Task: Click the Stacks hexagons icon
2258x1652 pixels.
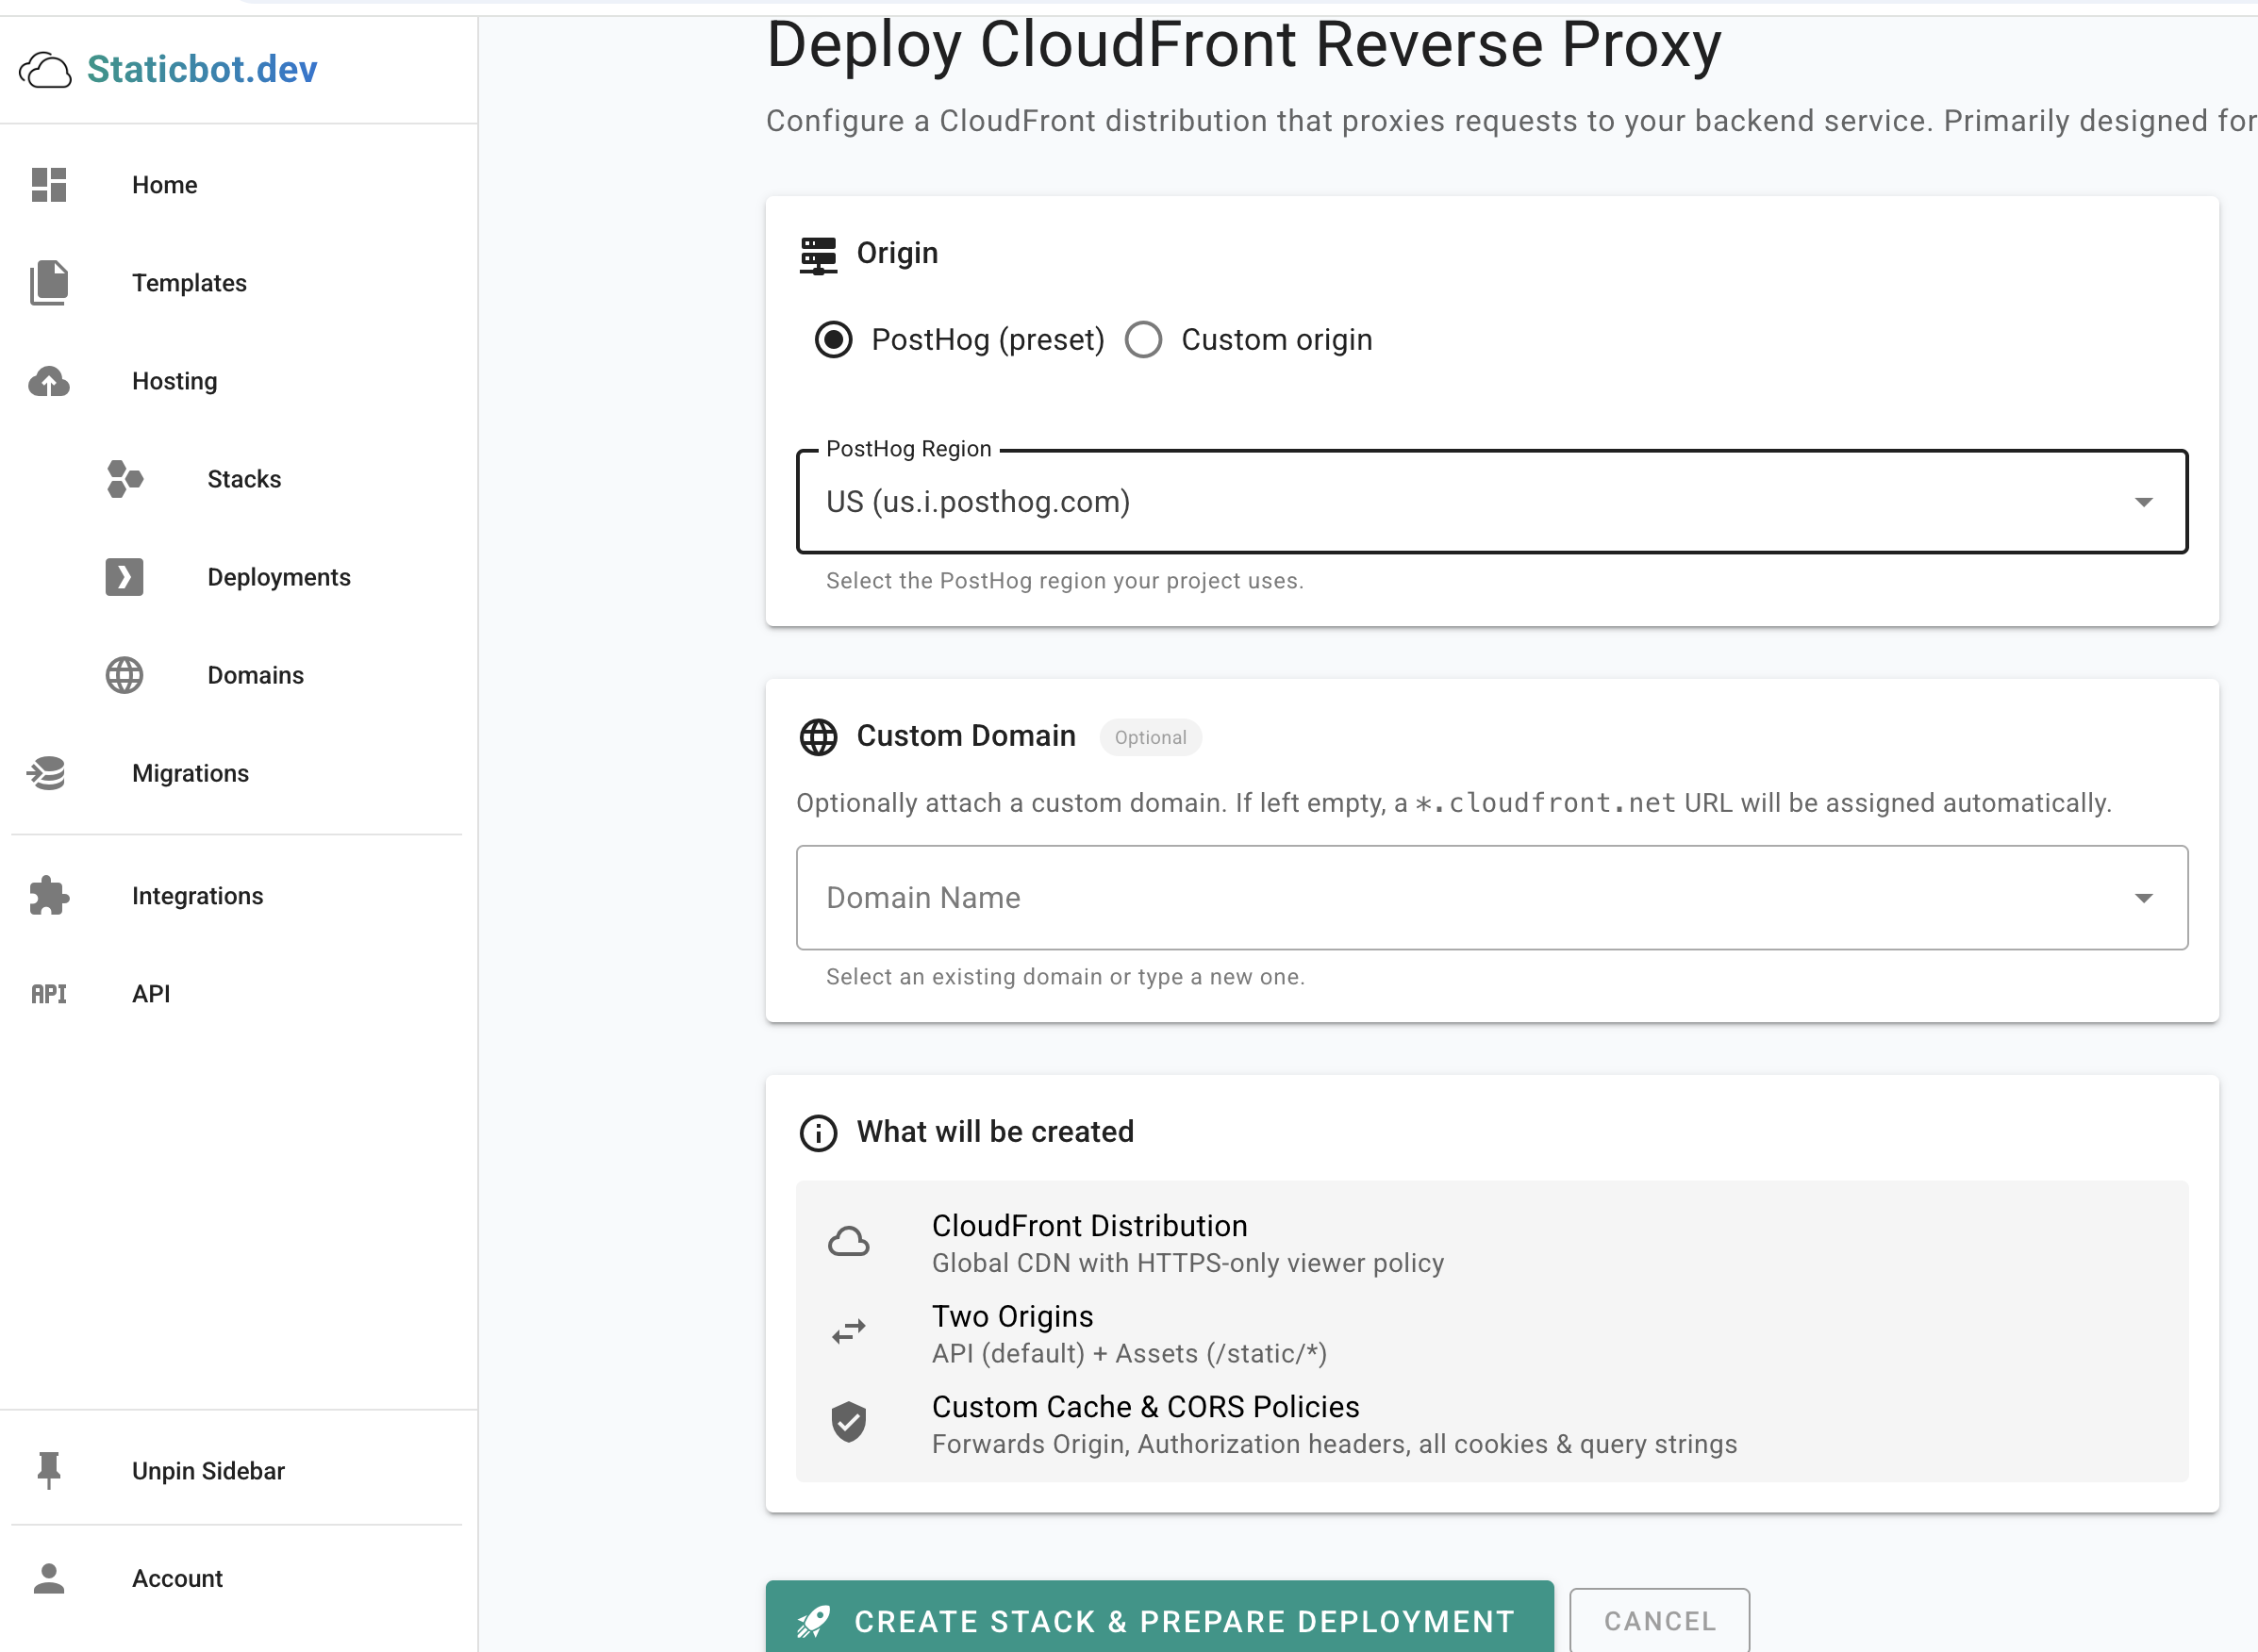Action: [124, 479]
